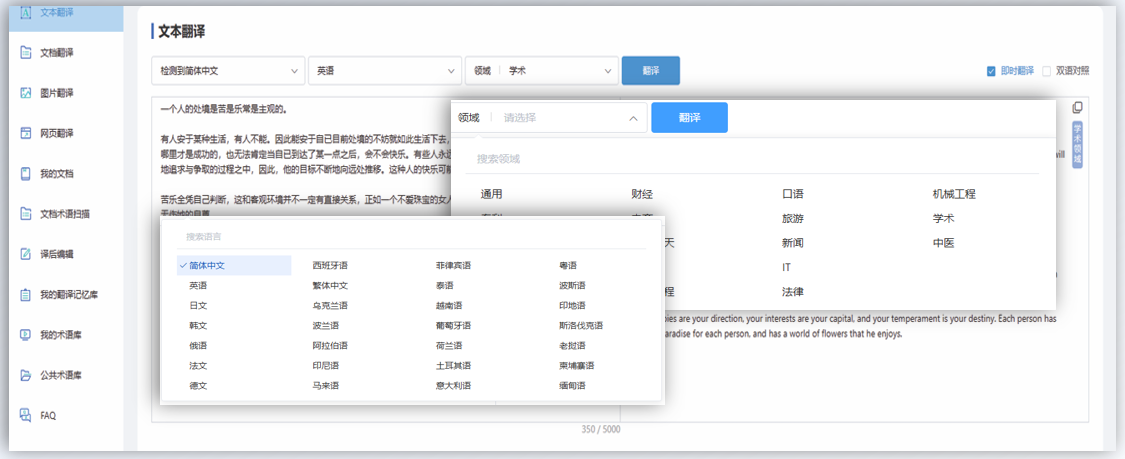The image size is (1125, 459).
Task: Pick 土耳其语 in the language list
Action: (453, 366)
